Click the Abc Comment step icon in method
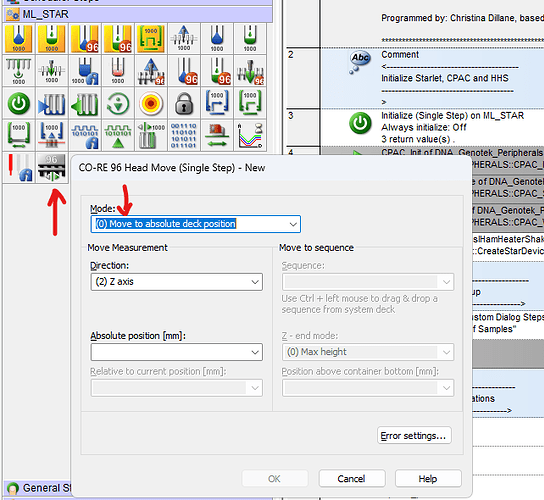Screen dimensions: 544x500 coord(360,62)
